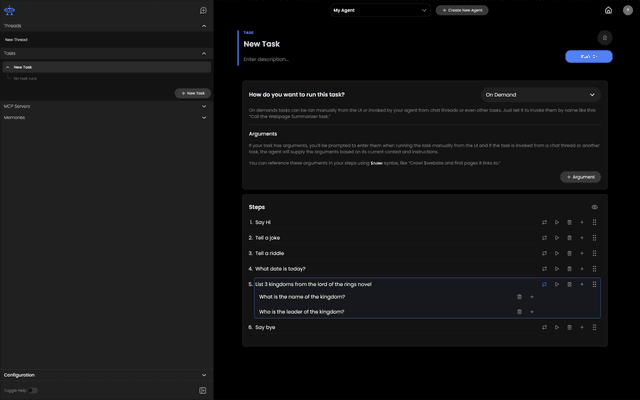Image resolution: width=640 pixels, height=400 pixels.
Task: Switch the Toggle Help option
Action: [33, 390]
